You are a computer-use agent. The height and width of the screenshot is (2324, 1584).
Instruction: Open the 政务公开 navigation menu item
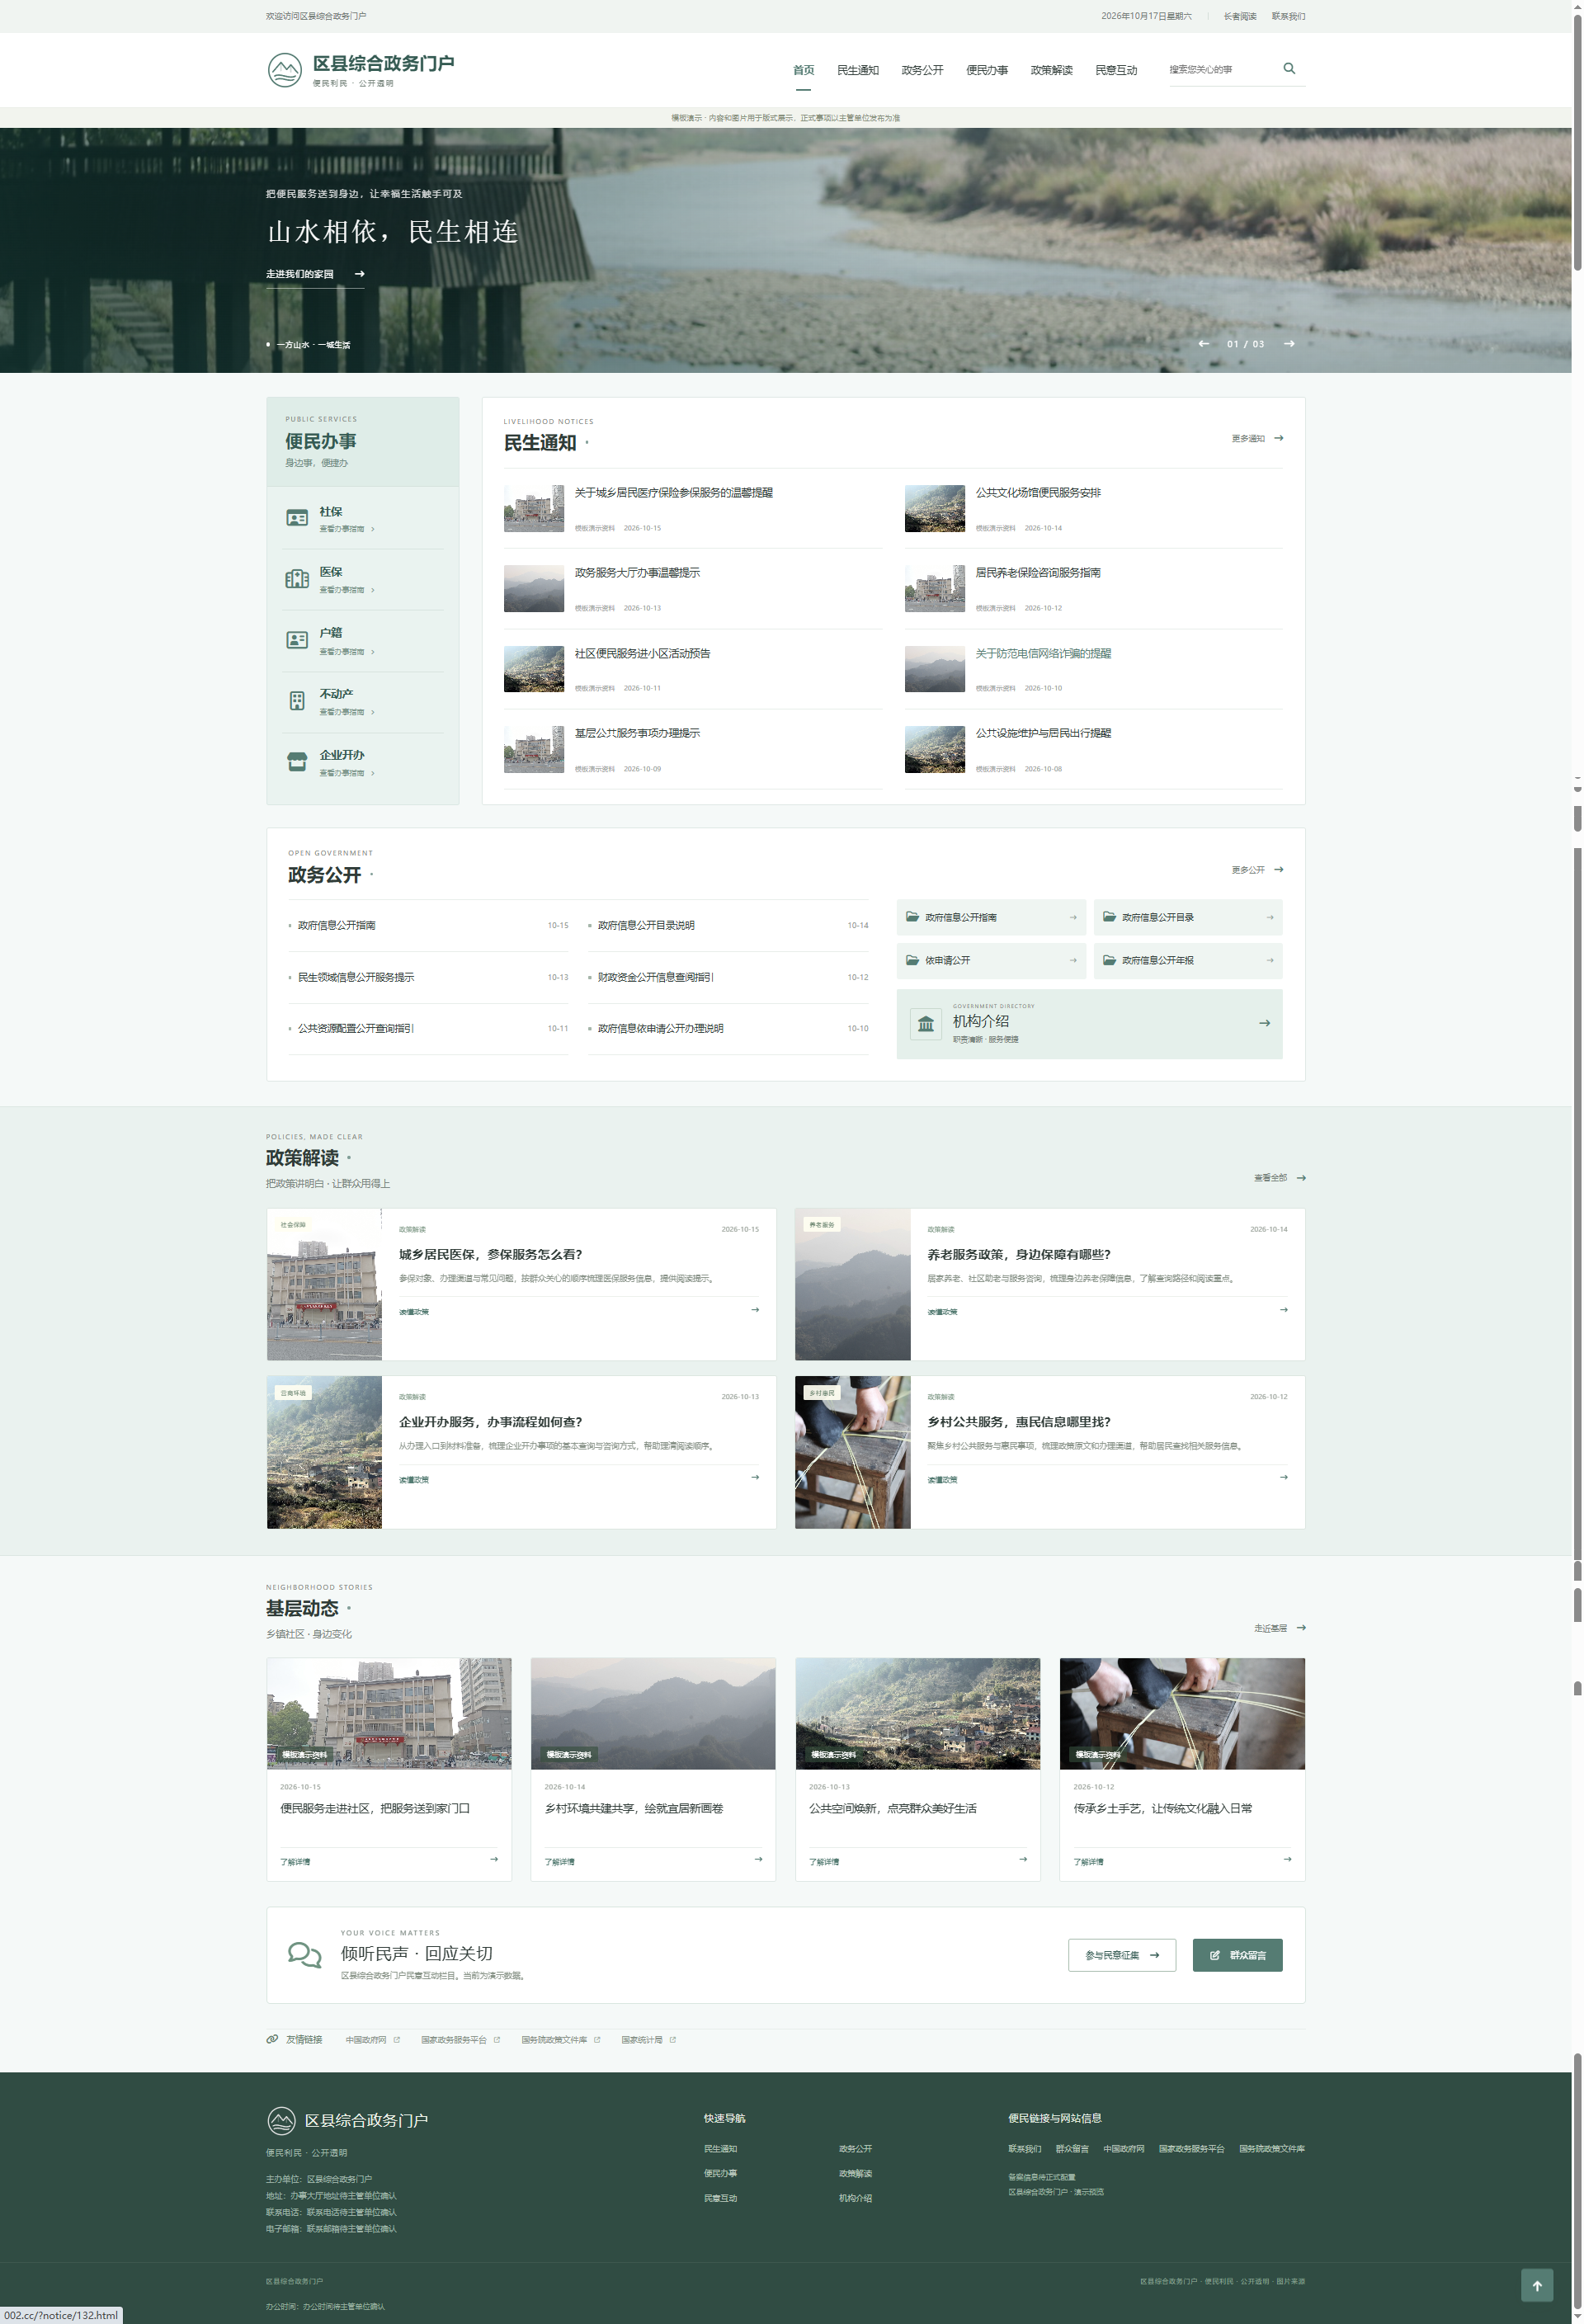922,70
